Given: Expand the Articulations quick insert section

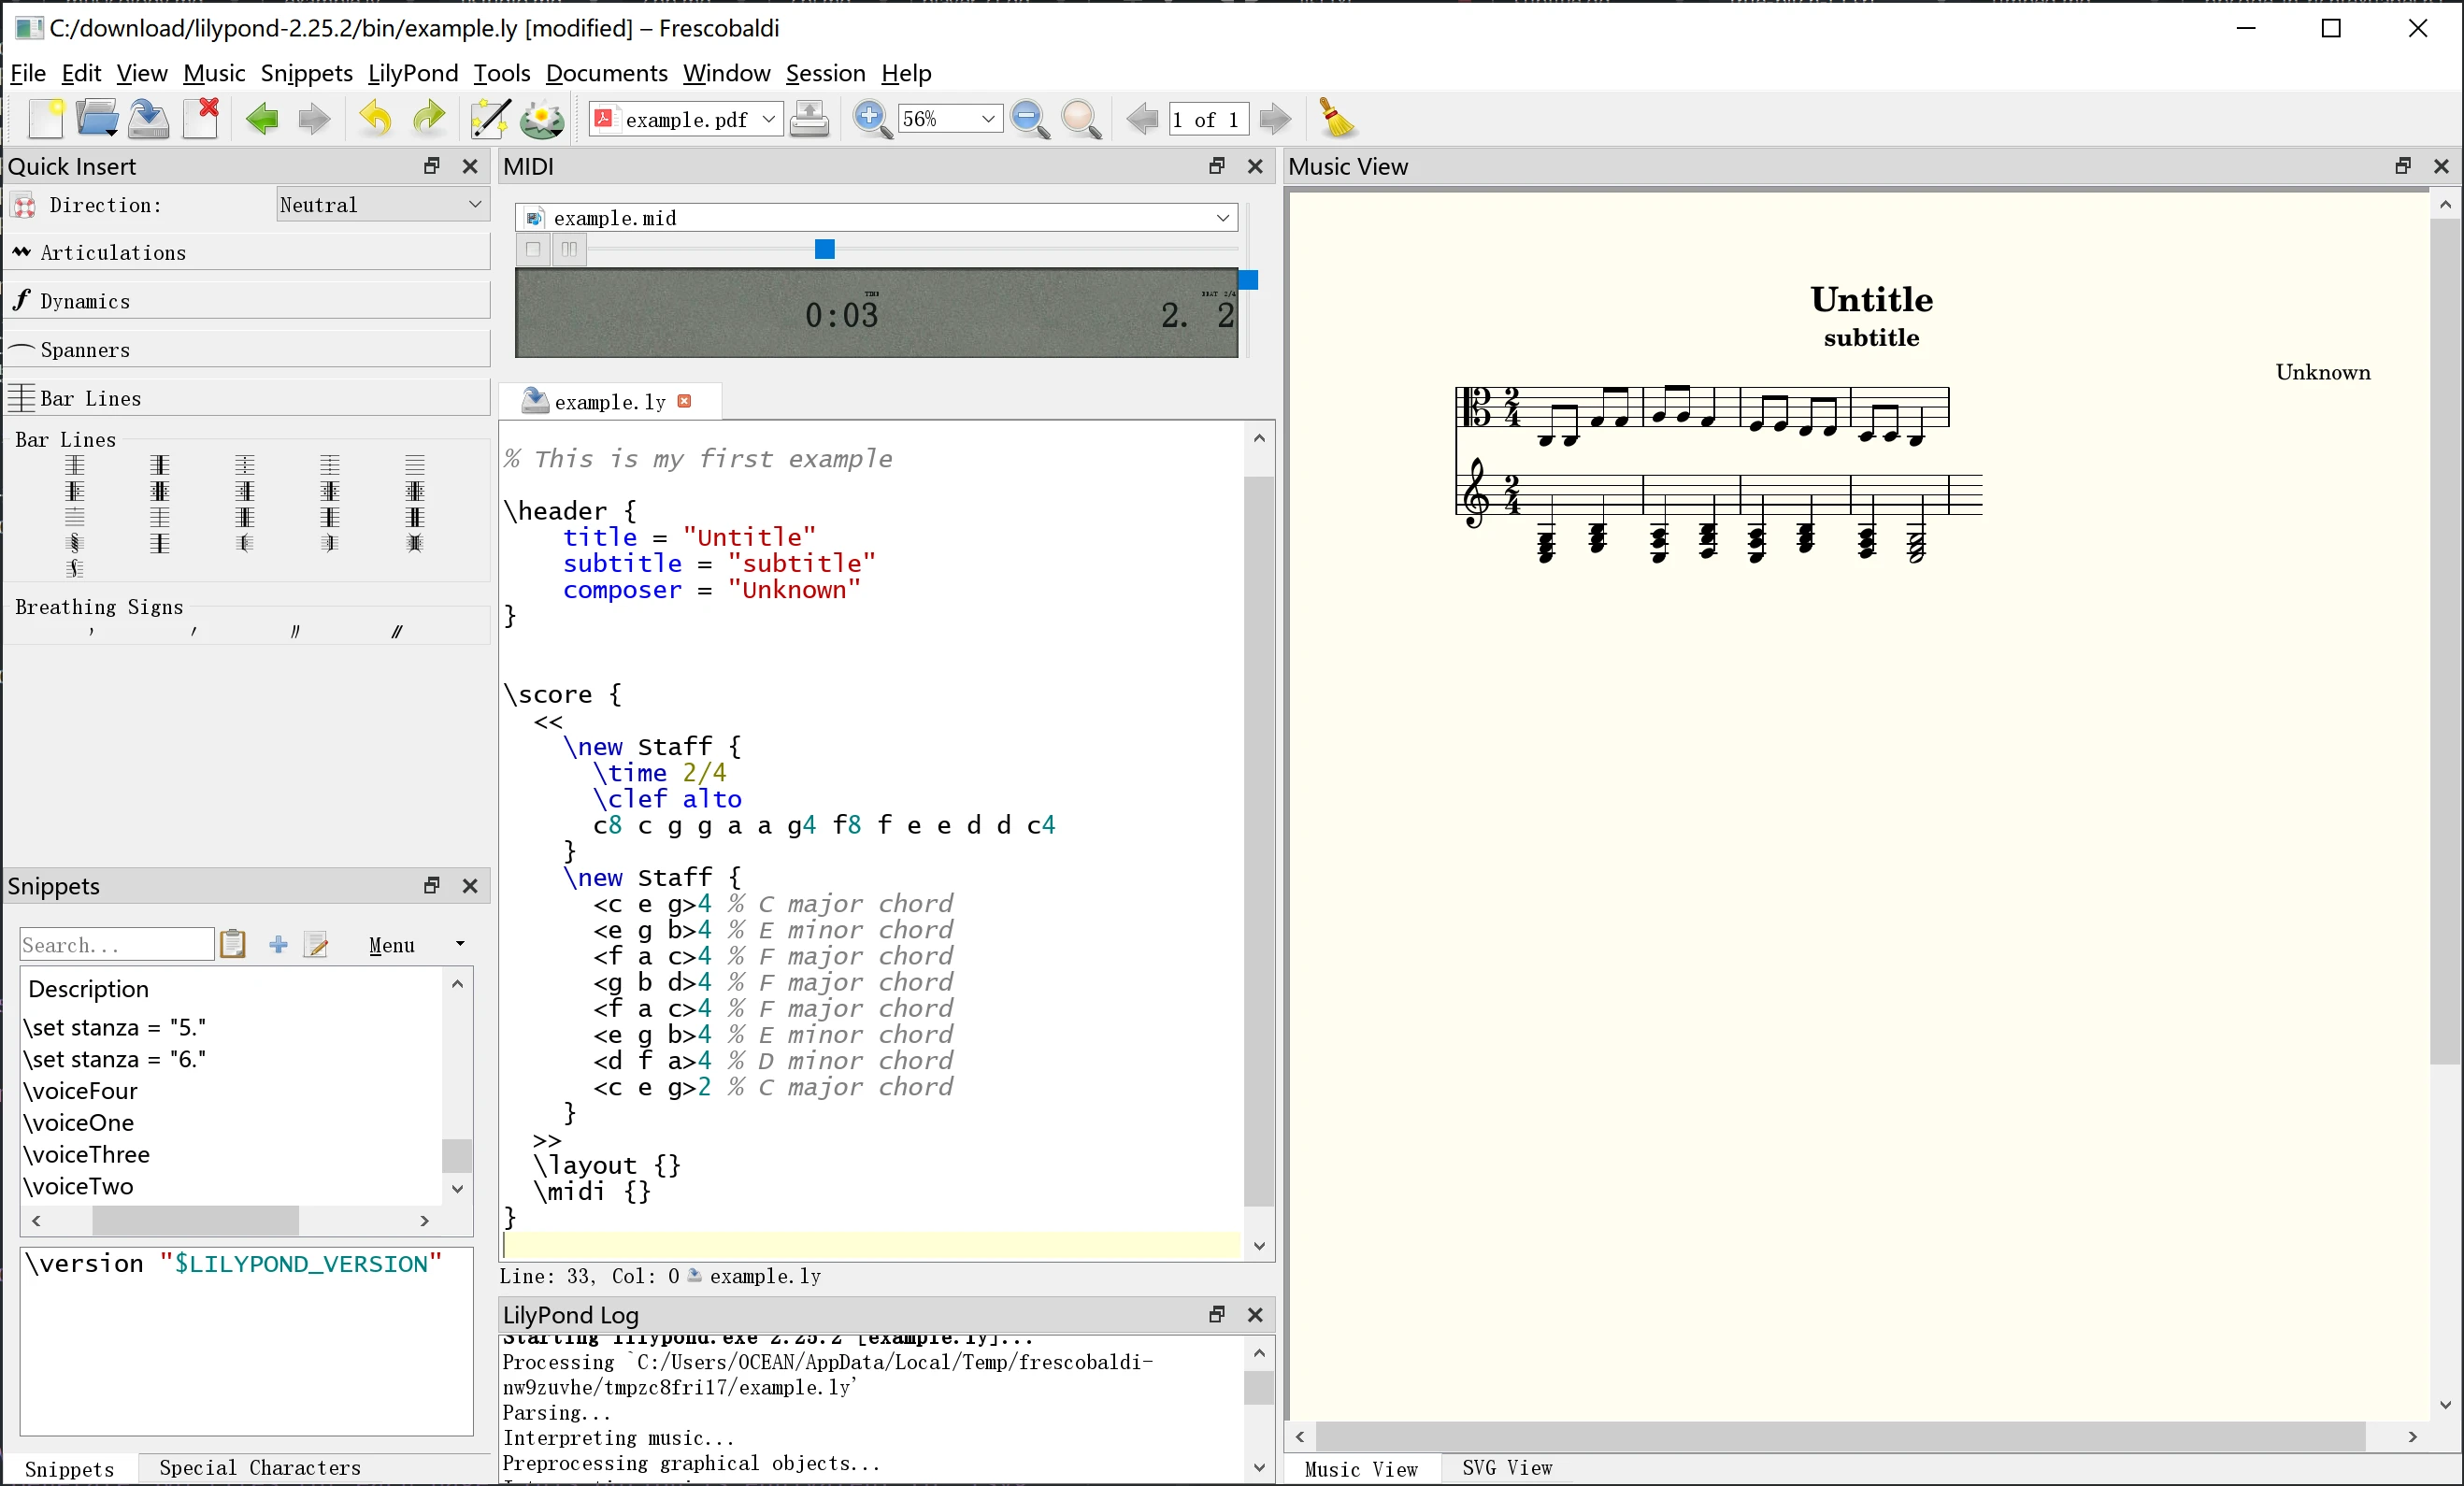Looking at the screenshot, I should [111, 251].
